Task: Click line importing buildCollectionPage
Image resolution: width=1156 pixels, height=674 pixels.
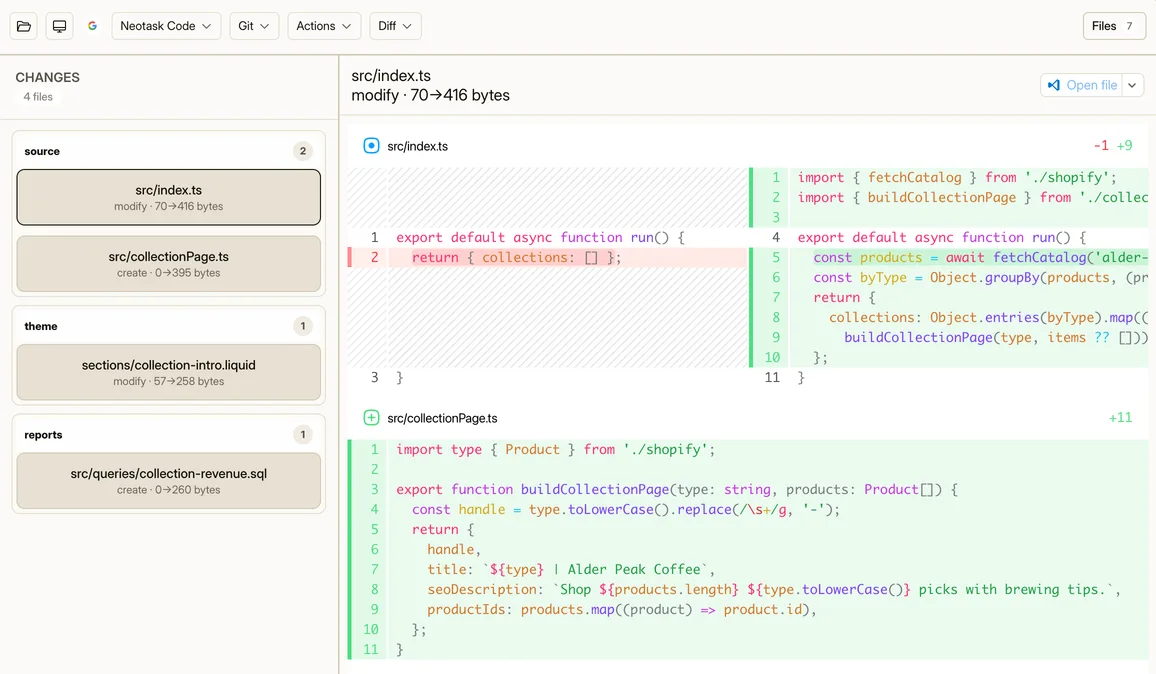Action: pos(950,197)
